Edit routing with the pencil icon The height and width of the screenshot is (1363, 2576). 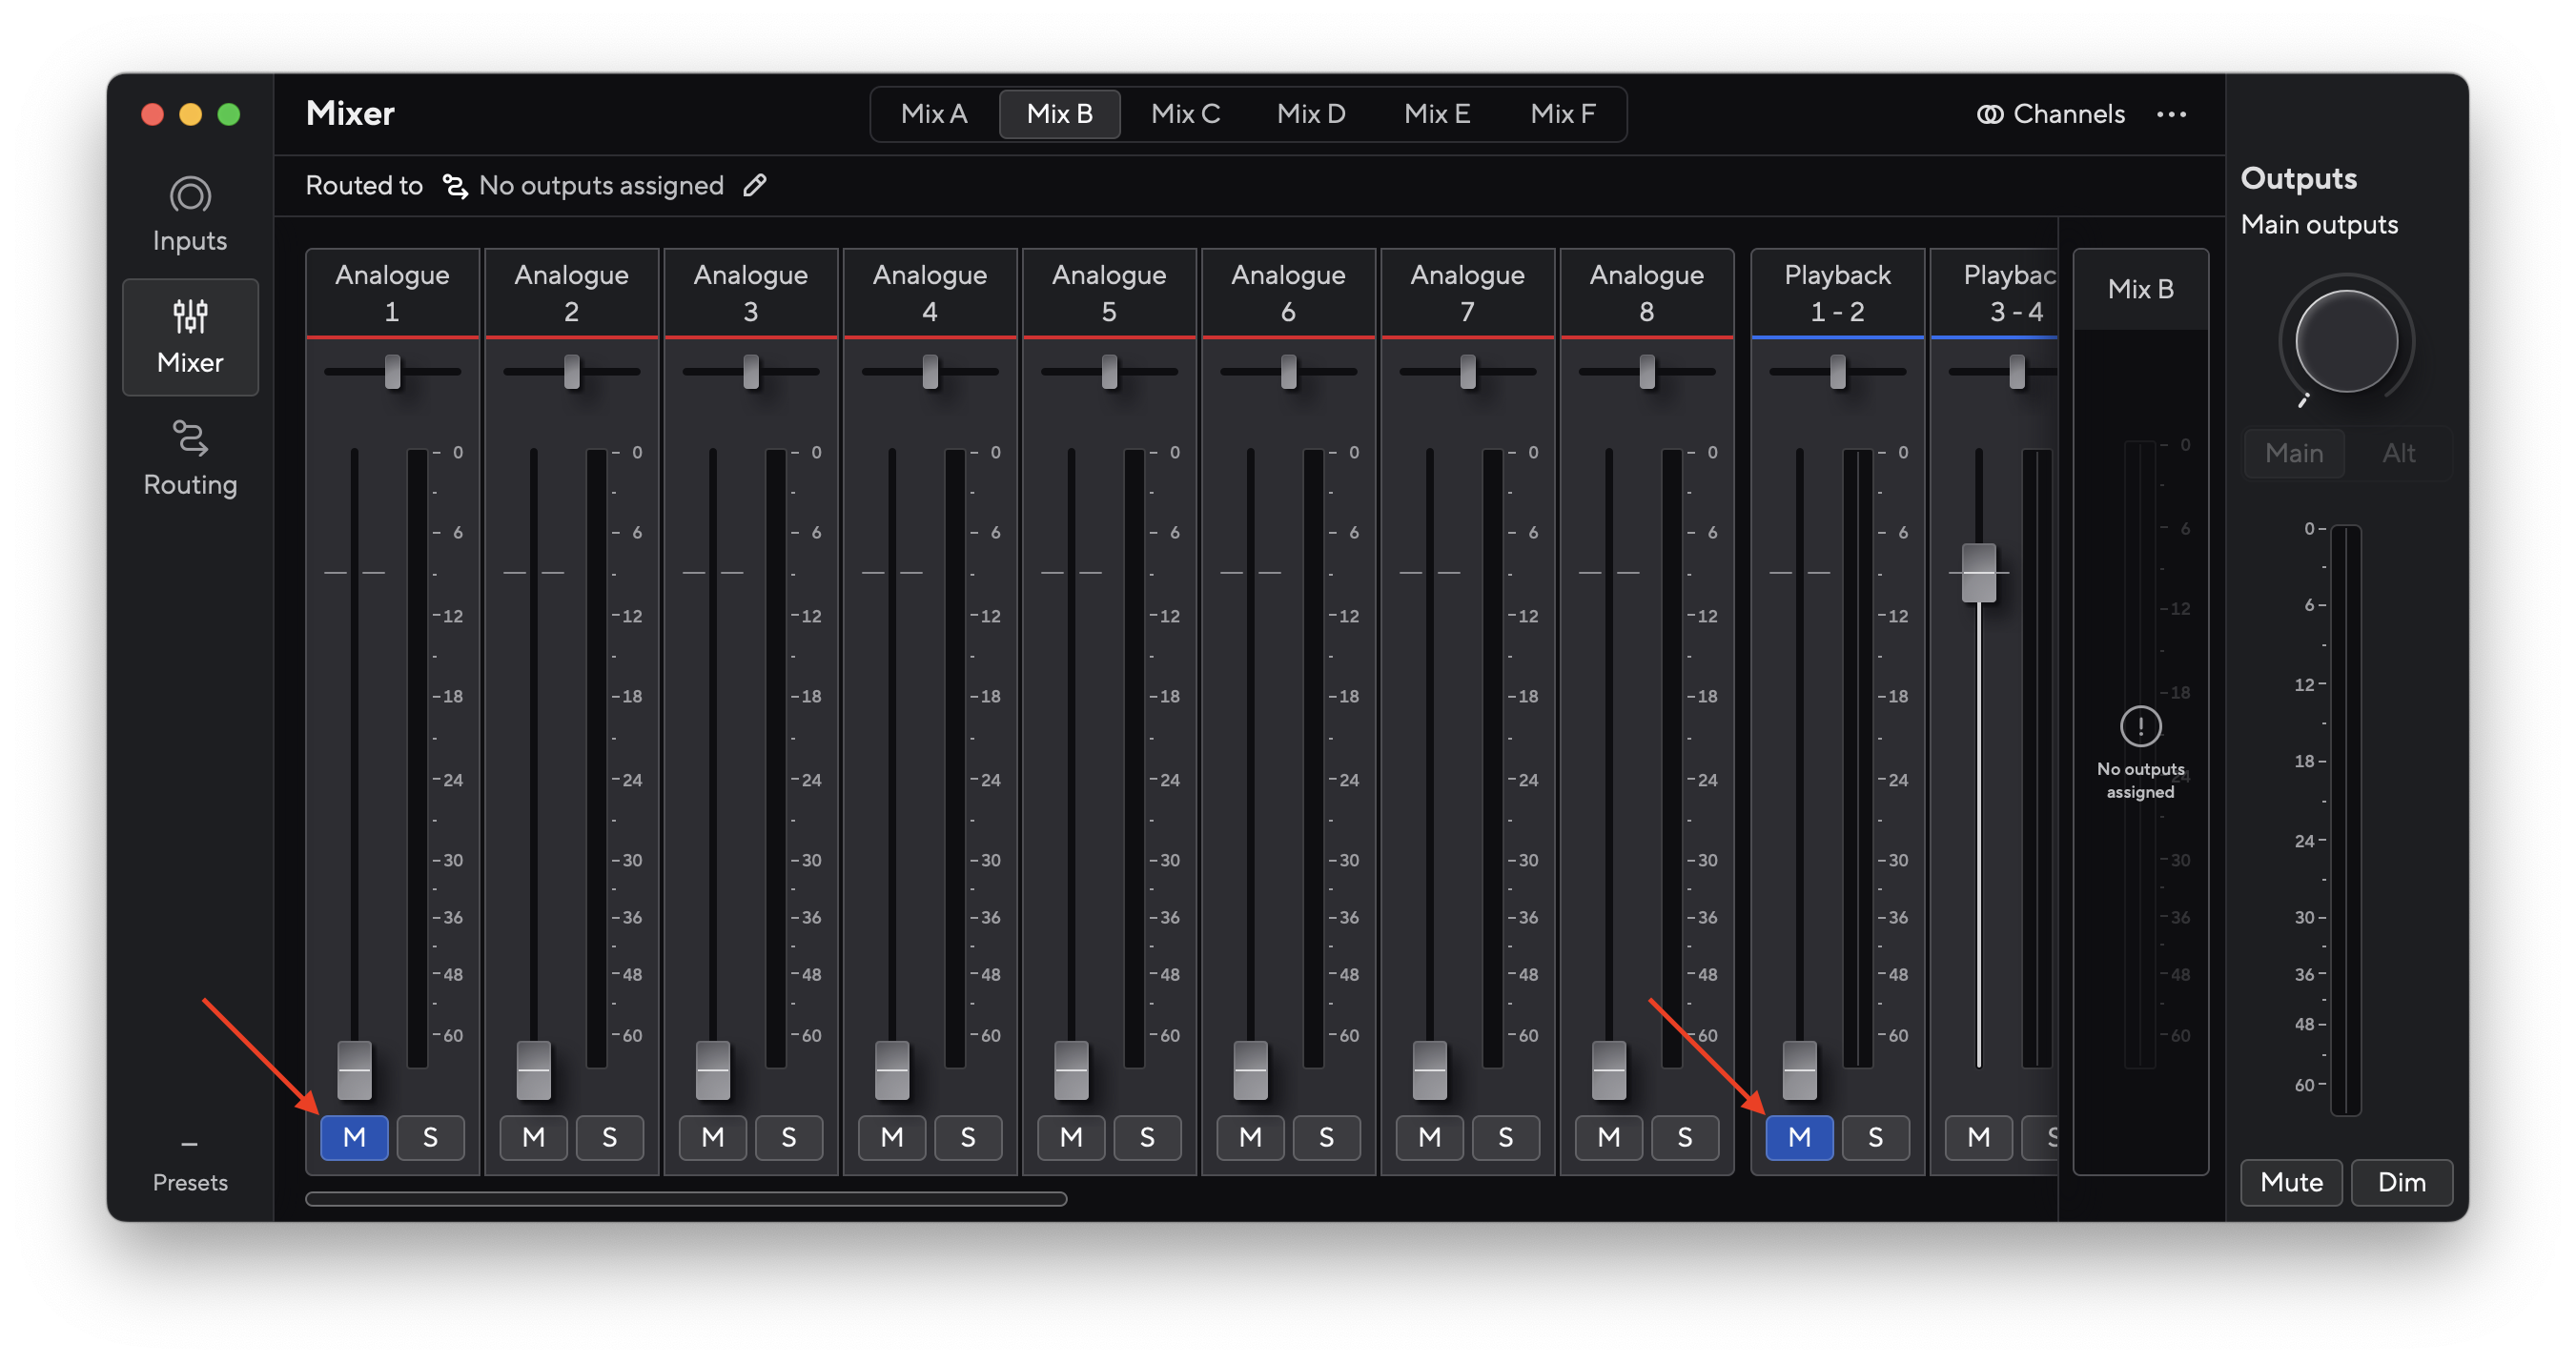[x=755, y=185]
